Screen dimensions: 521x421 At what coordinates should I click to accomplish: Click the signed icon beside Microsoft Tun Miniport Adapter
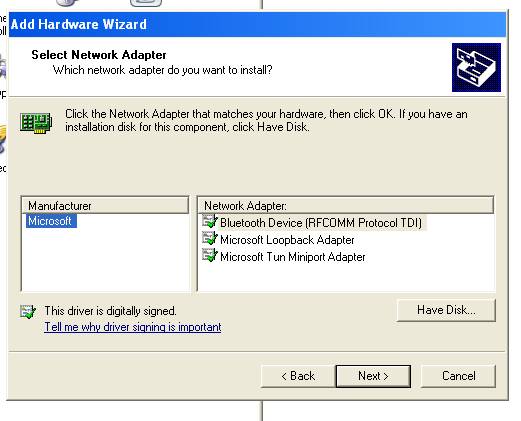point(210,256)
